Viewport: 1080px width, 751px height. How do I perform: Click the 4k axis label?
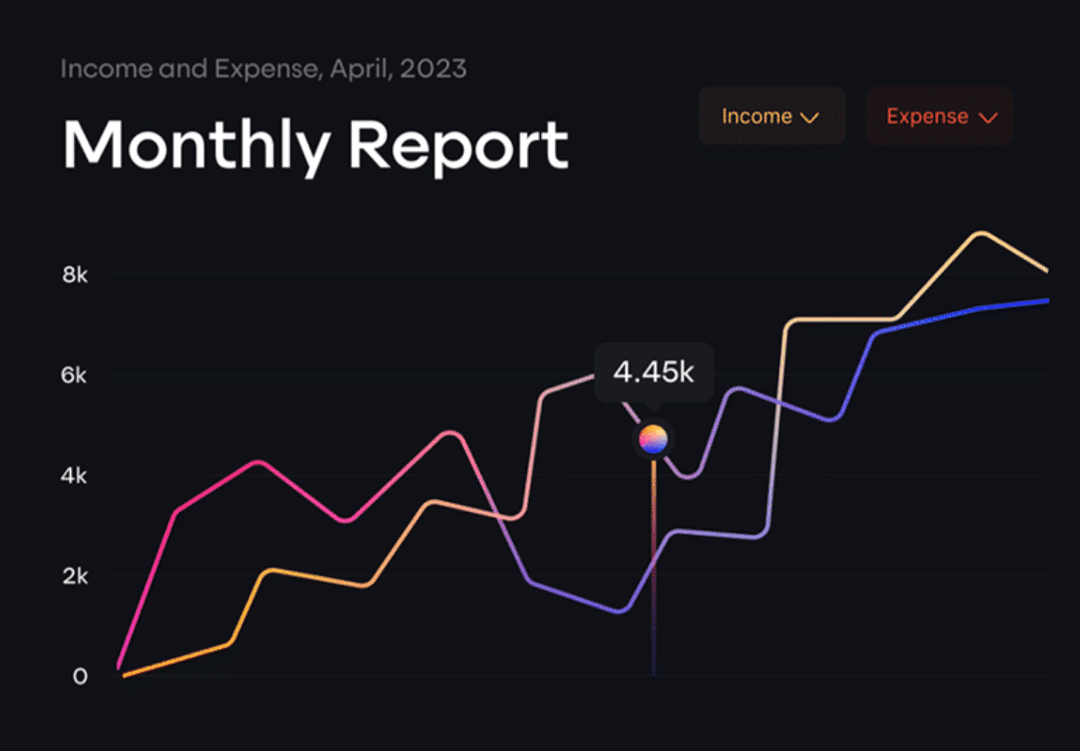click(x=74, y=475)
